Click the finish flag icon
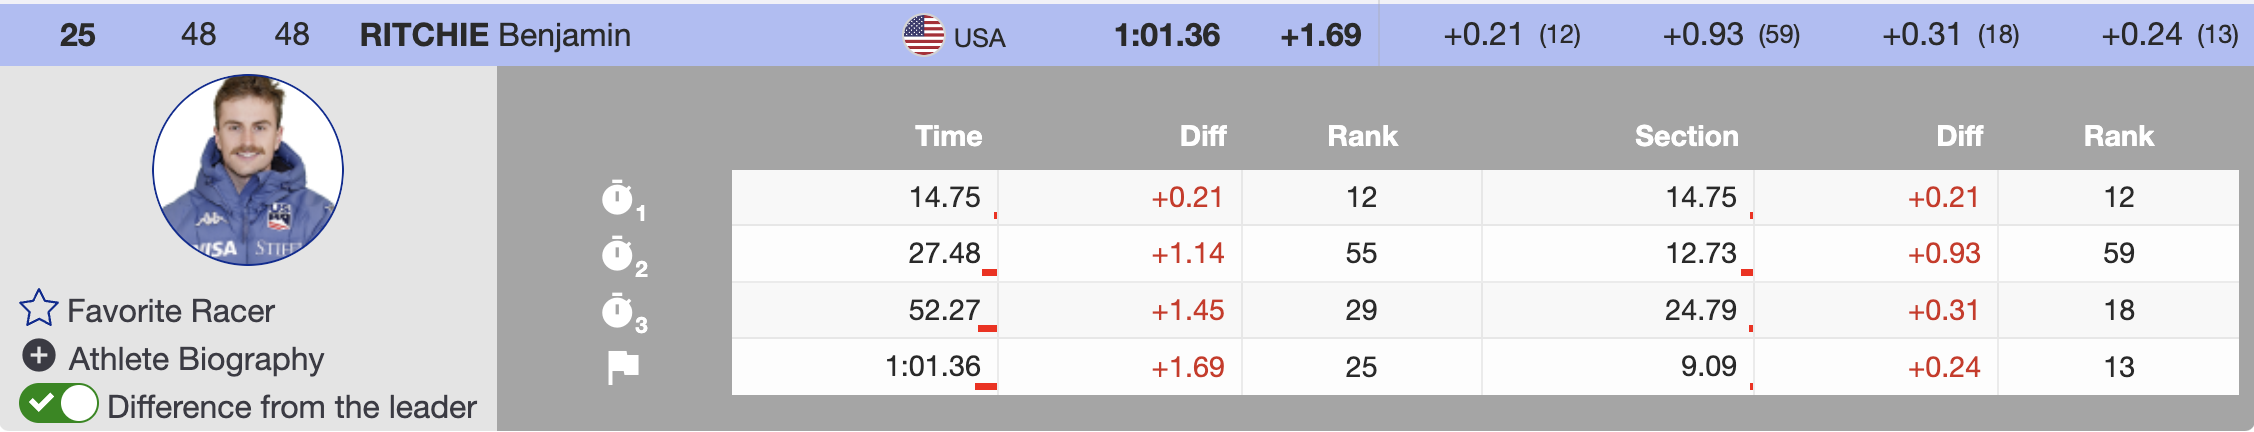Screen dimensions: 2254x432 [x=622, y=367]
